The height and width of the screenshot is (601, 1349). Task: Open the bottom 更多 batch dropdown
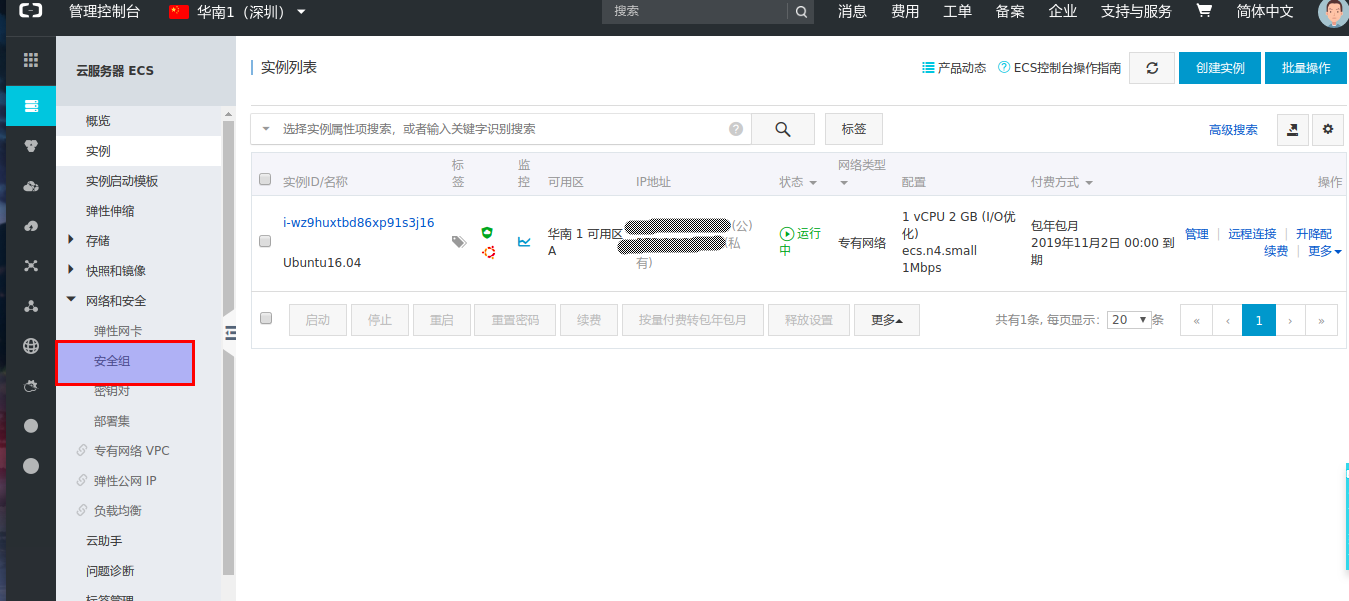[x=887, y=320]
